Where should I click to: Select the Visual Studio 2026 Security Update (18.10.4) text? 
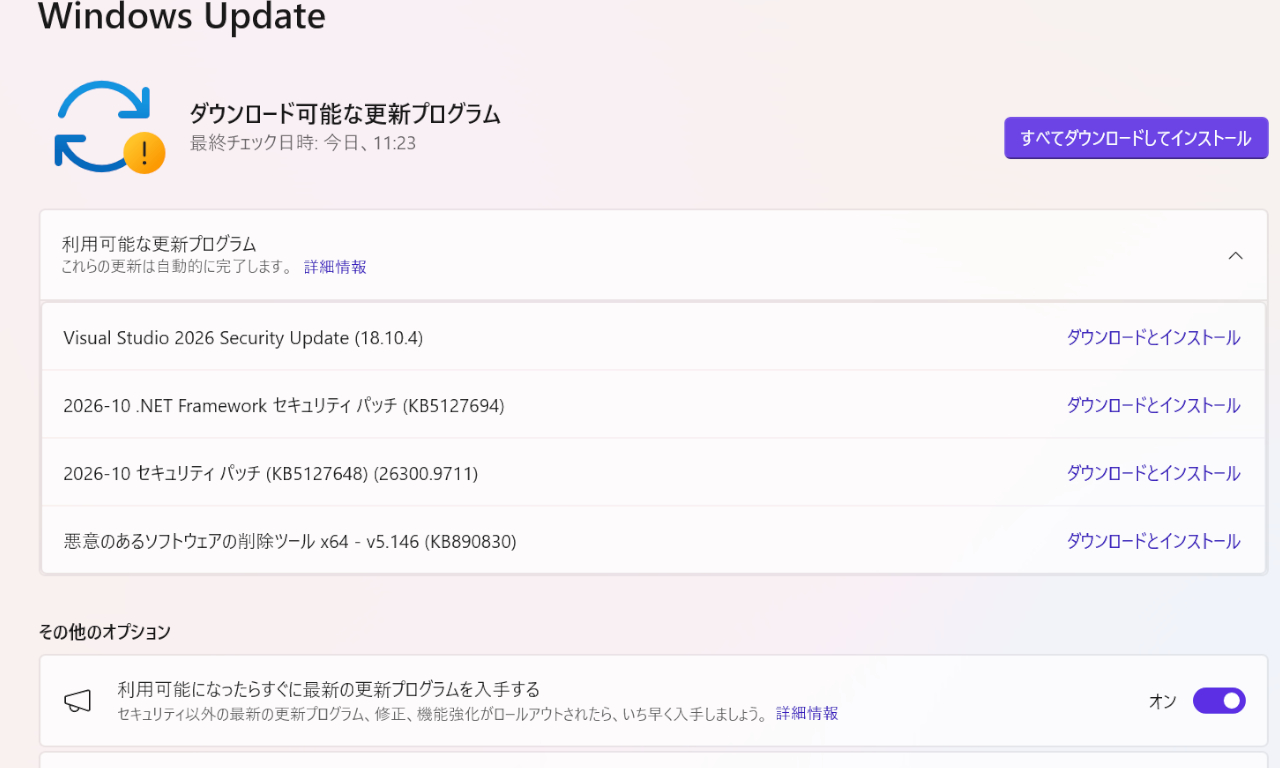243,338
